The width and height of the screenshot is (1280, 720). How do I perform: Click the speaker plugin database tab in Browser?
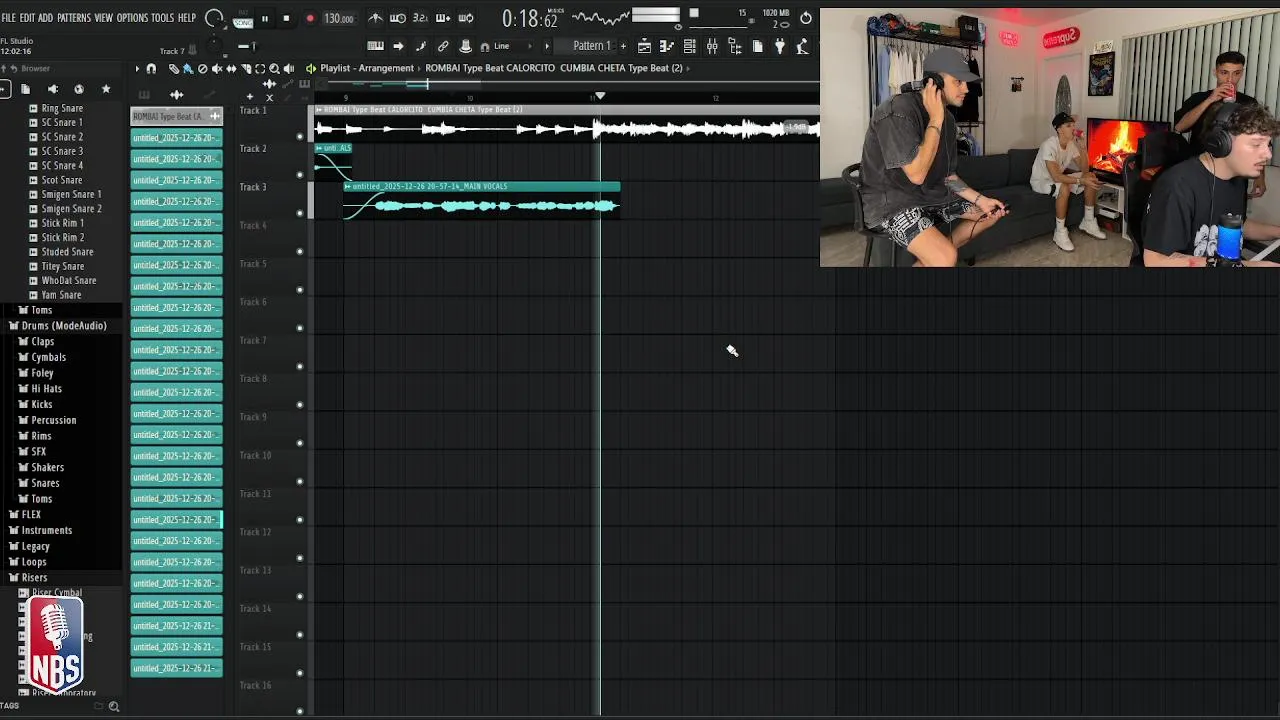52,89
